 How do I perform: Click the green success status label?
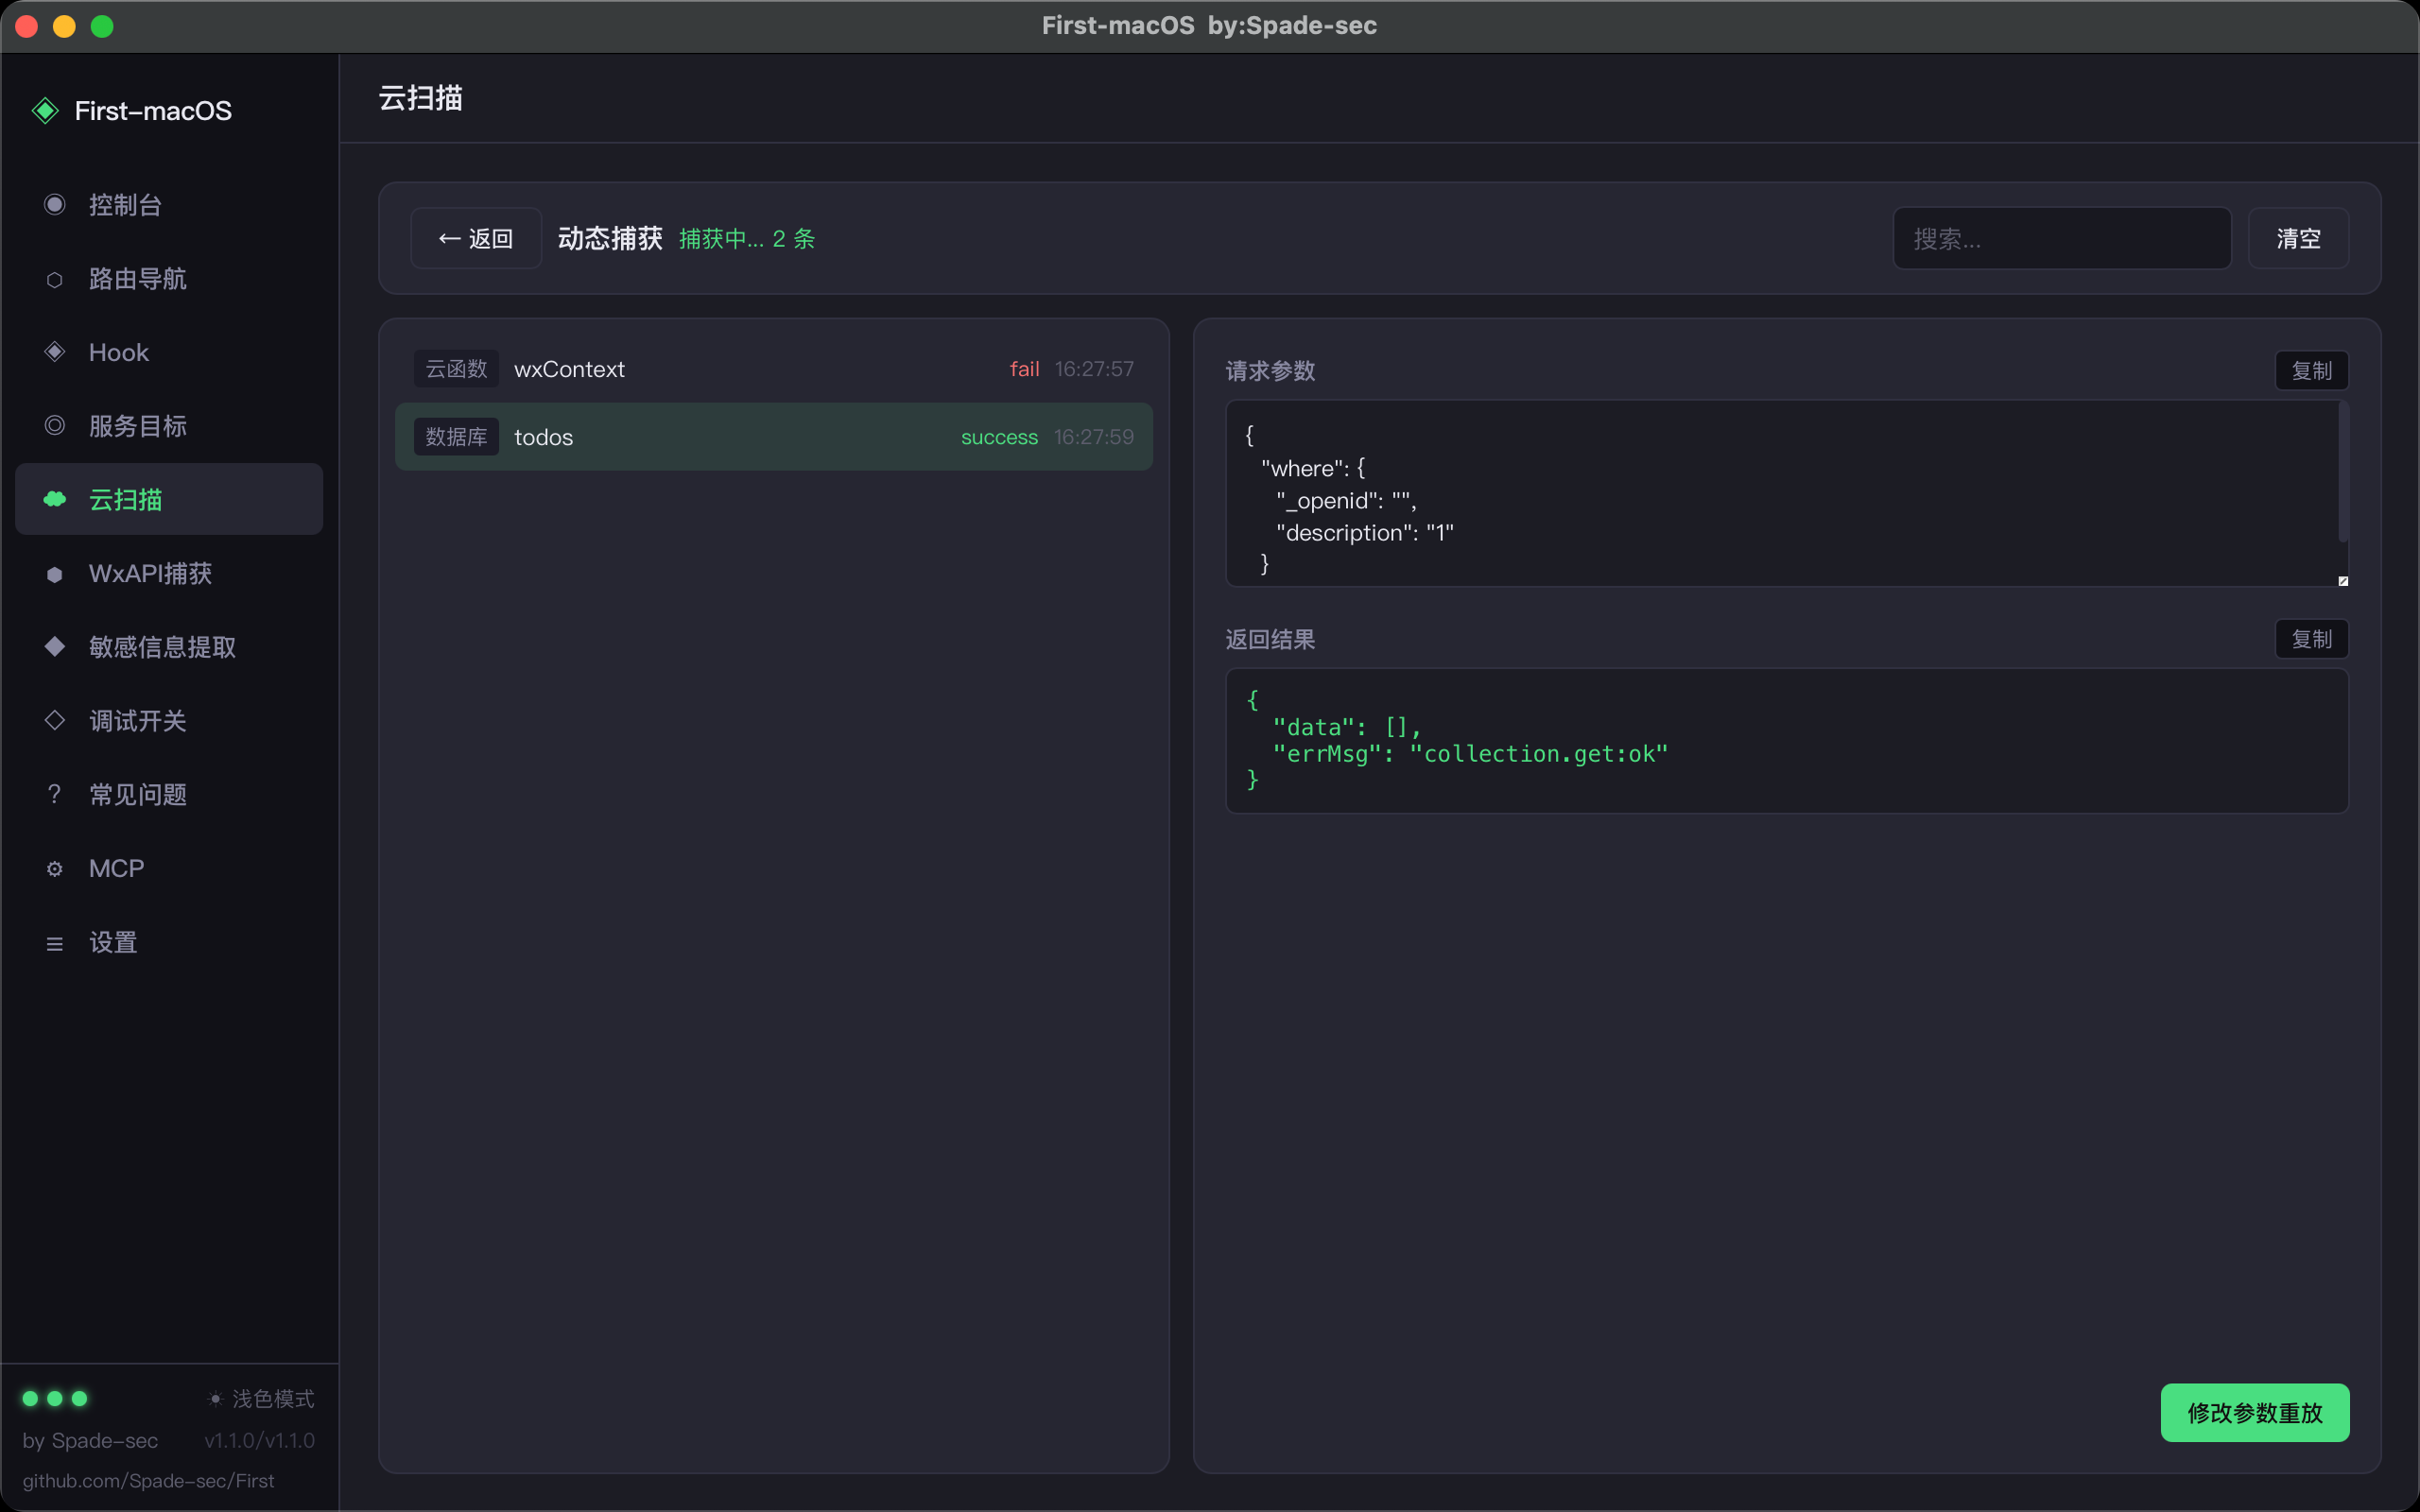pos(999,437)
